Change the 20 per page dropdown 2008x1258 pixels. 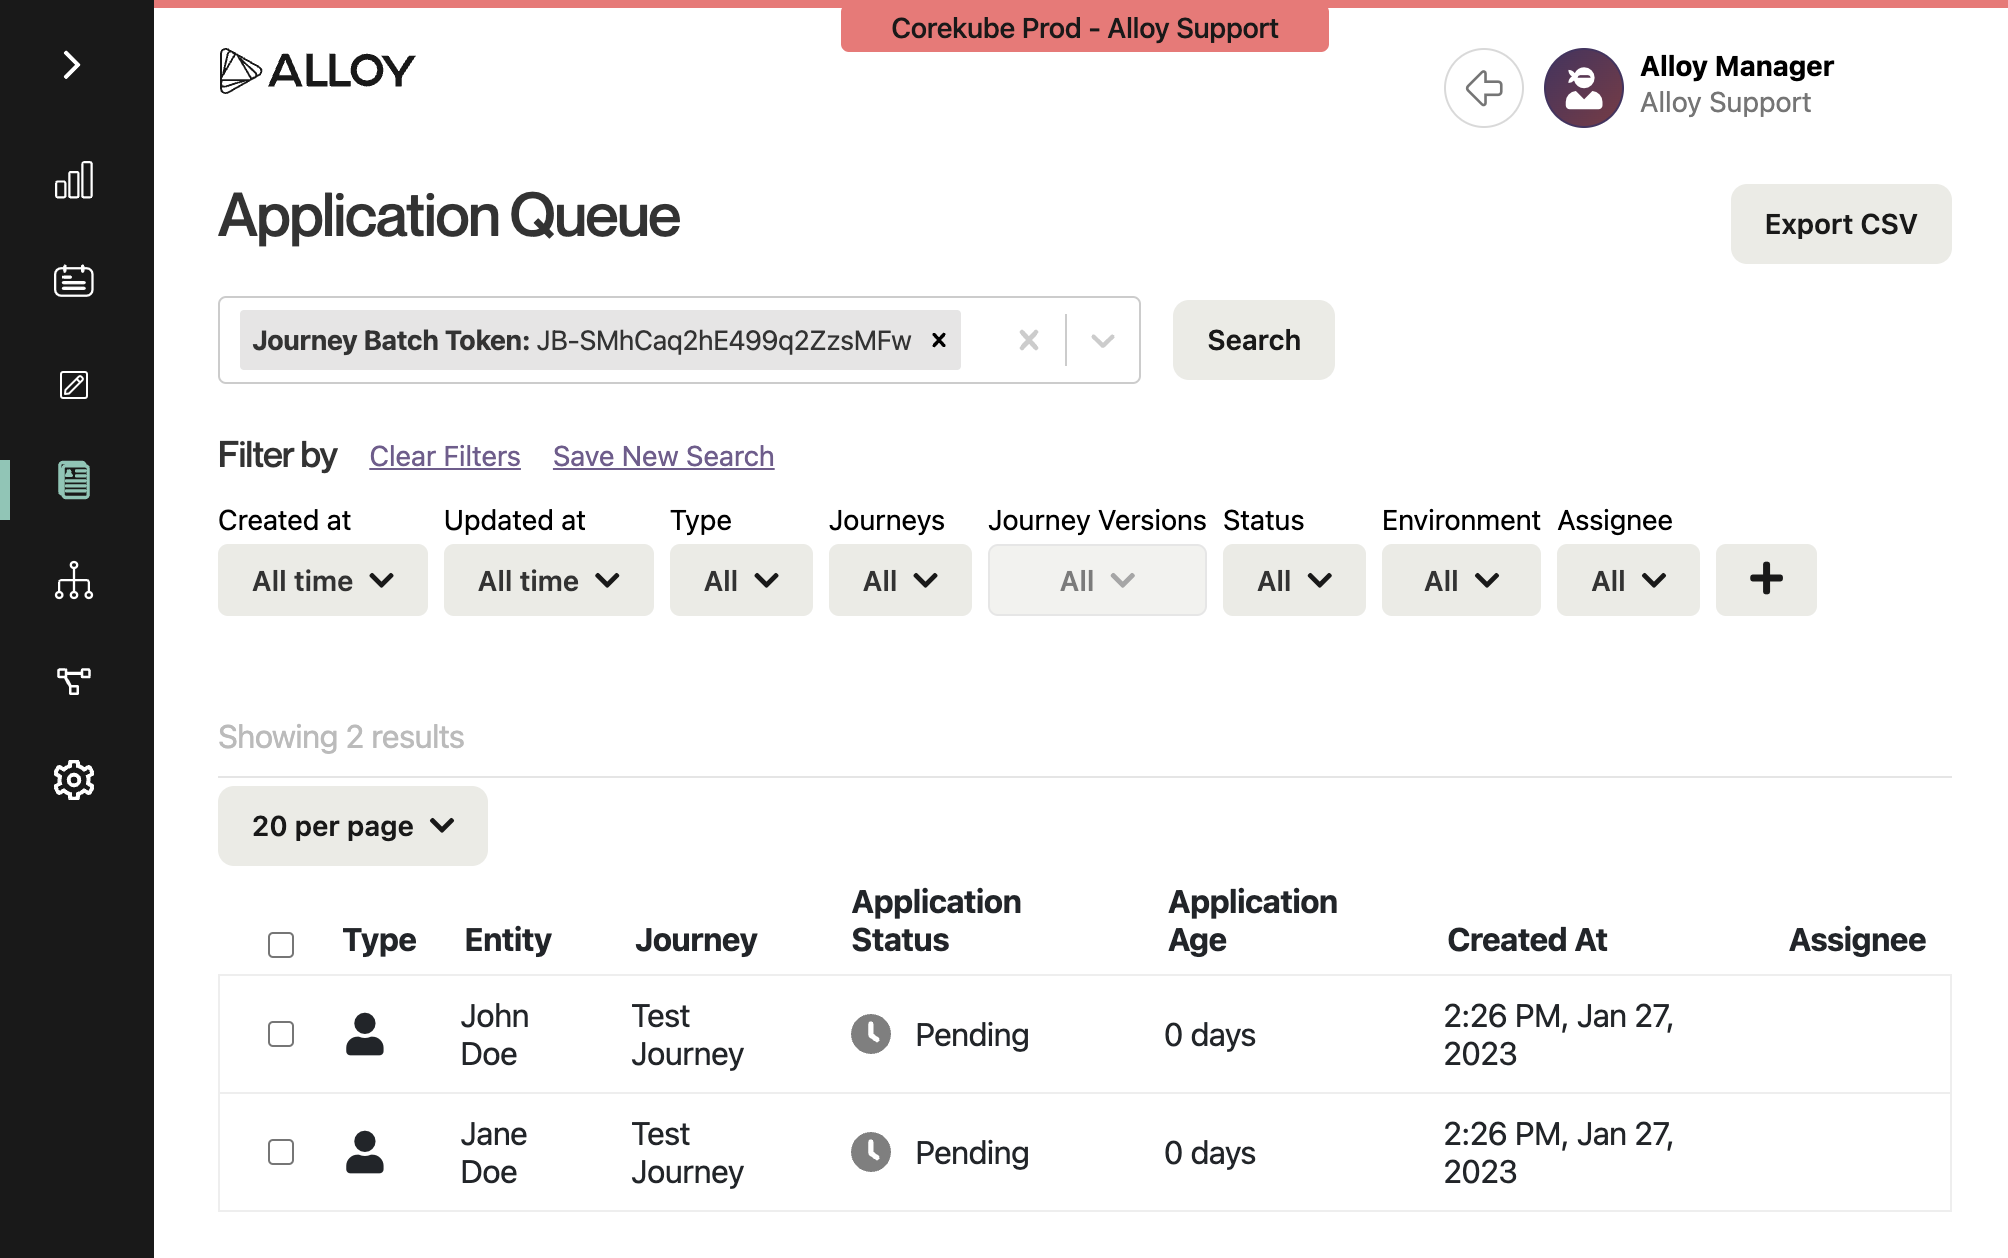(x=353, y=826)
